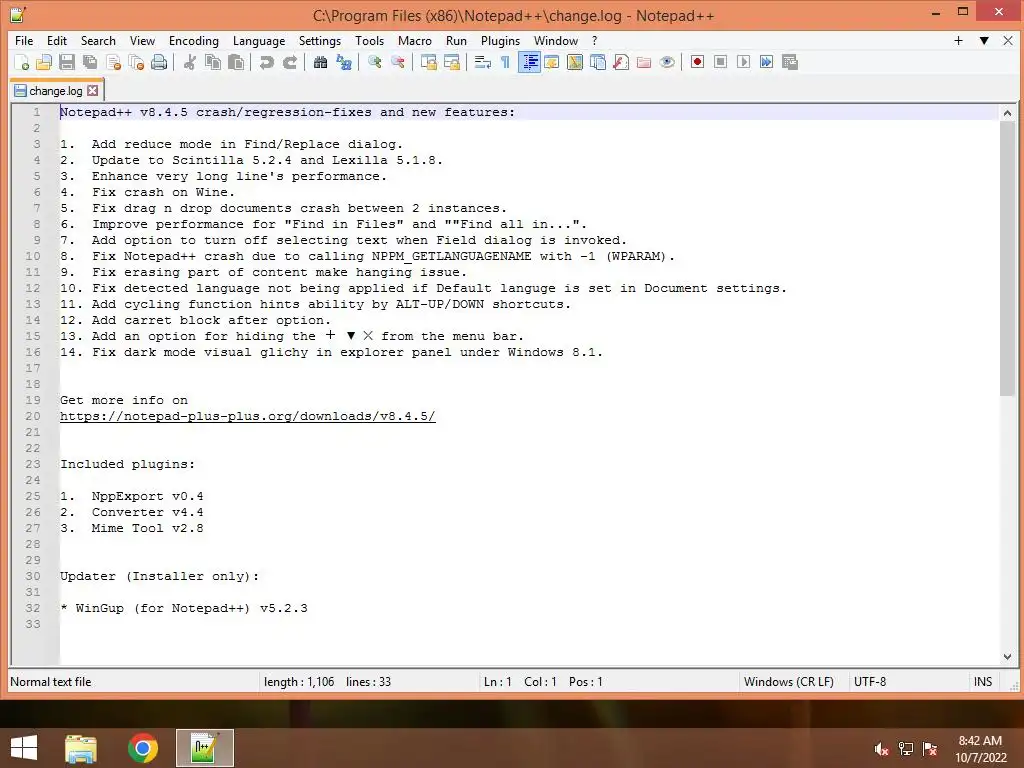Image resolution: width=1024 pixels, height=768 pixels.
Task: Toggle show all characters pilcrow
Action: point(505,62)
